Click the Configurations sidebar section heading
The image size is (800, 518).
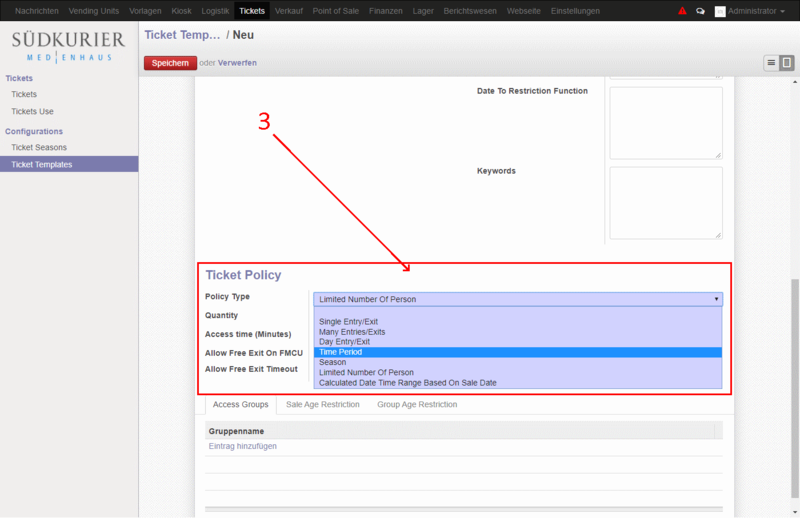pos(34,131)
